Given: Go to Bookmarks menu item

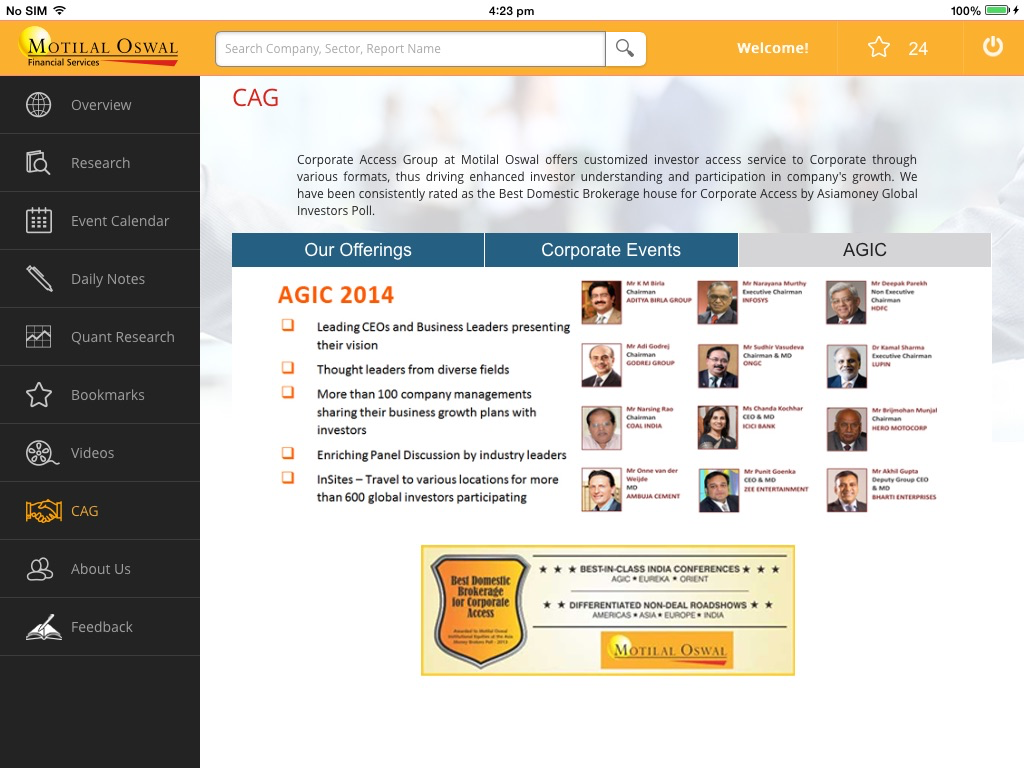Looking at the screenshot, I should tap(100, 395).
